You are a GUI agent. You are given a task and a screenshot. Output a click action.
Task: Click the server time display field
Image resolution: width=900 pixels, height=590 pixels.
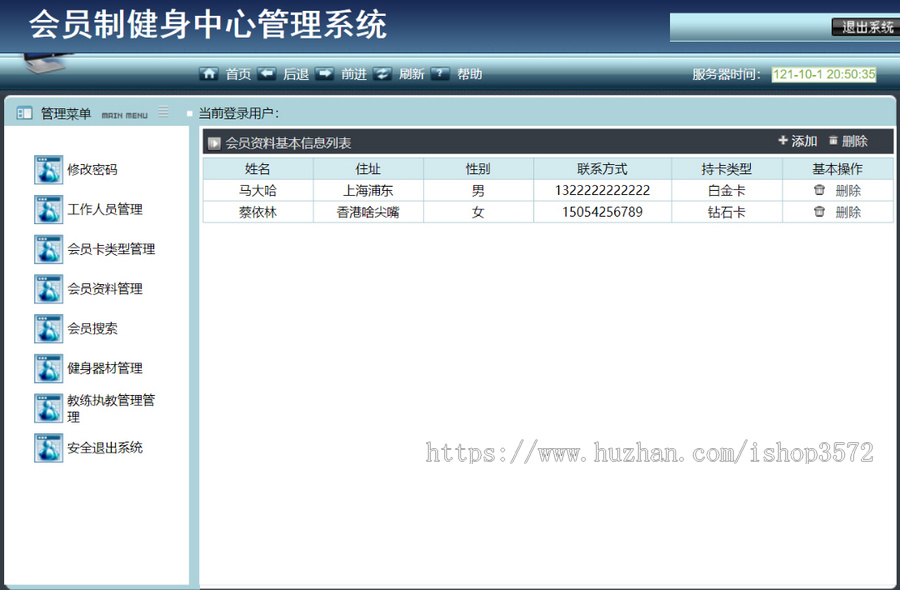[x=824, y=74]
